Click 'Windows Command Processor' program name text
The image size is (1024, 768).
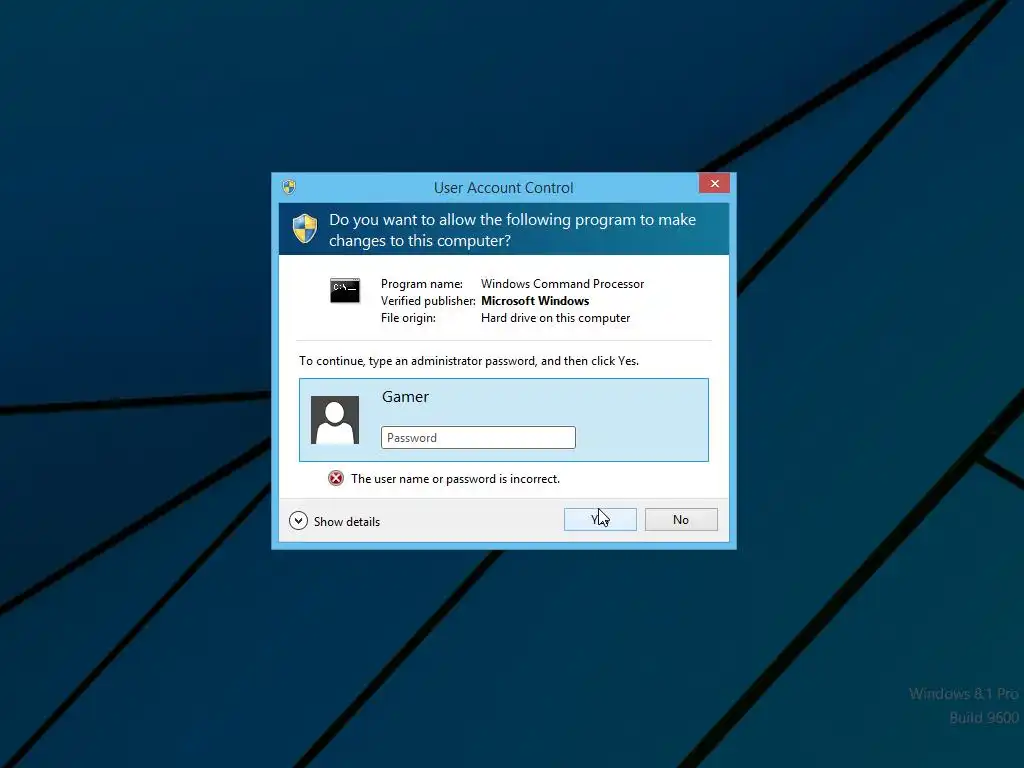562,284
